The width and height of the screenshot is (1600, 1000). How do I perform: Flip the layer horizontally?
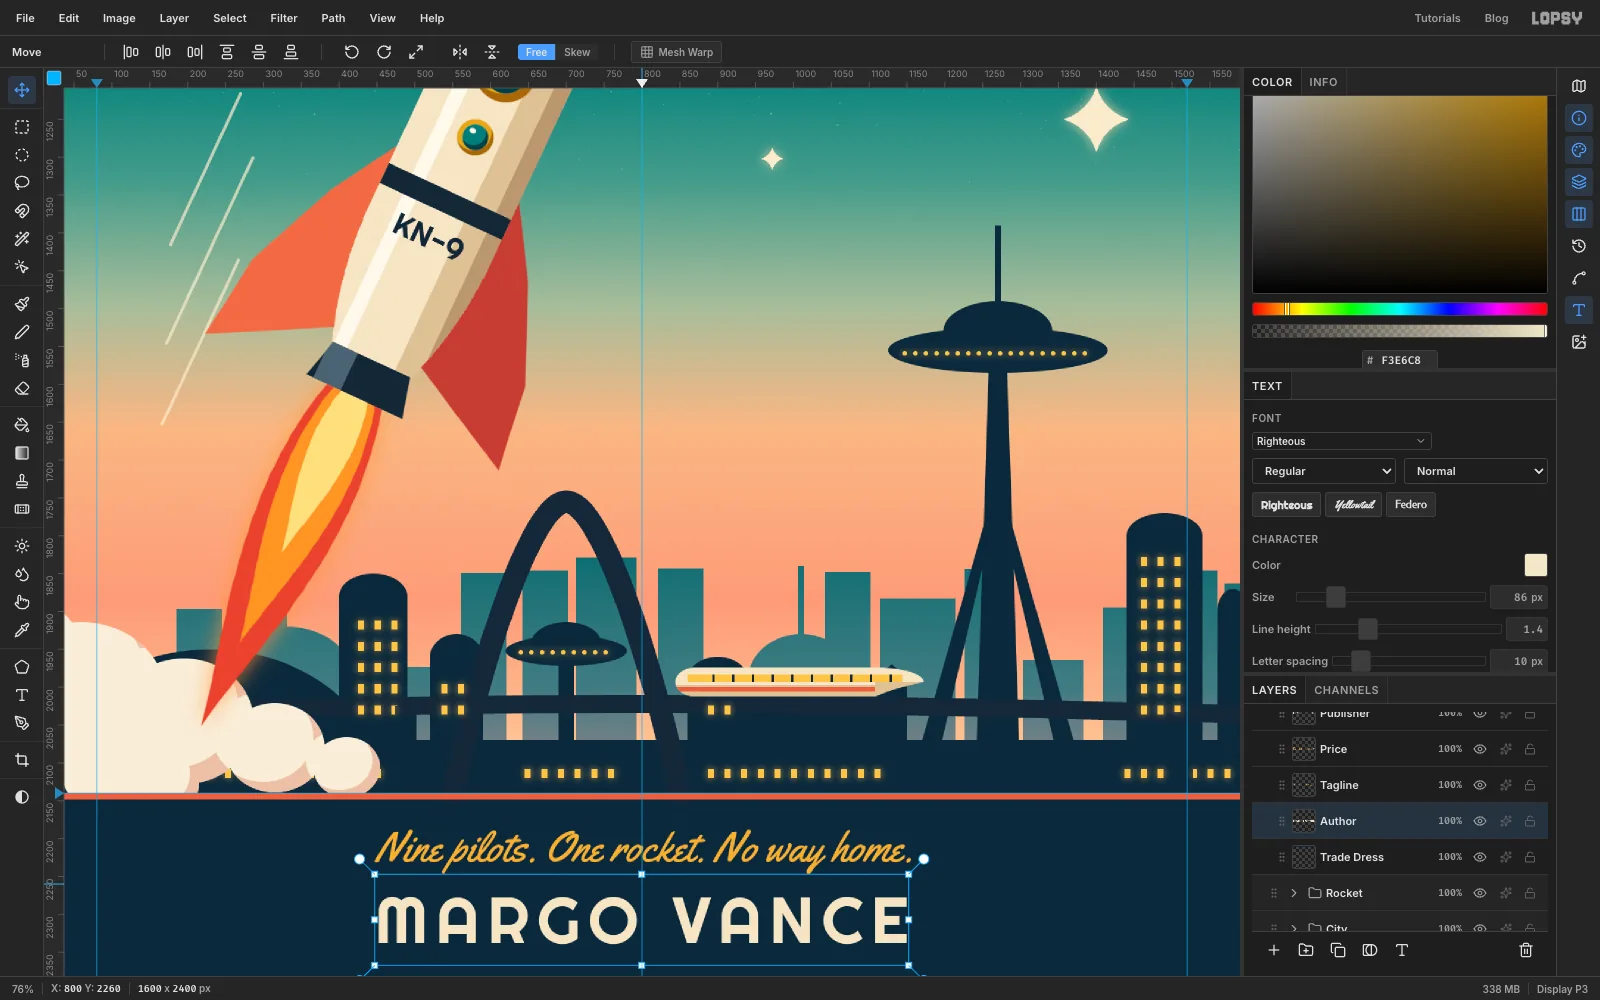pos(460,52)
